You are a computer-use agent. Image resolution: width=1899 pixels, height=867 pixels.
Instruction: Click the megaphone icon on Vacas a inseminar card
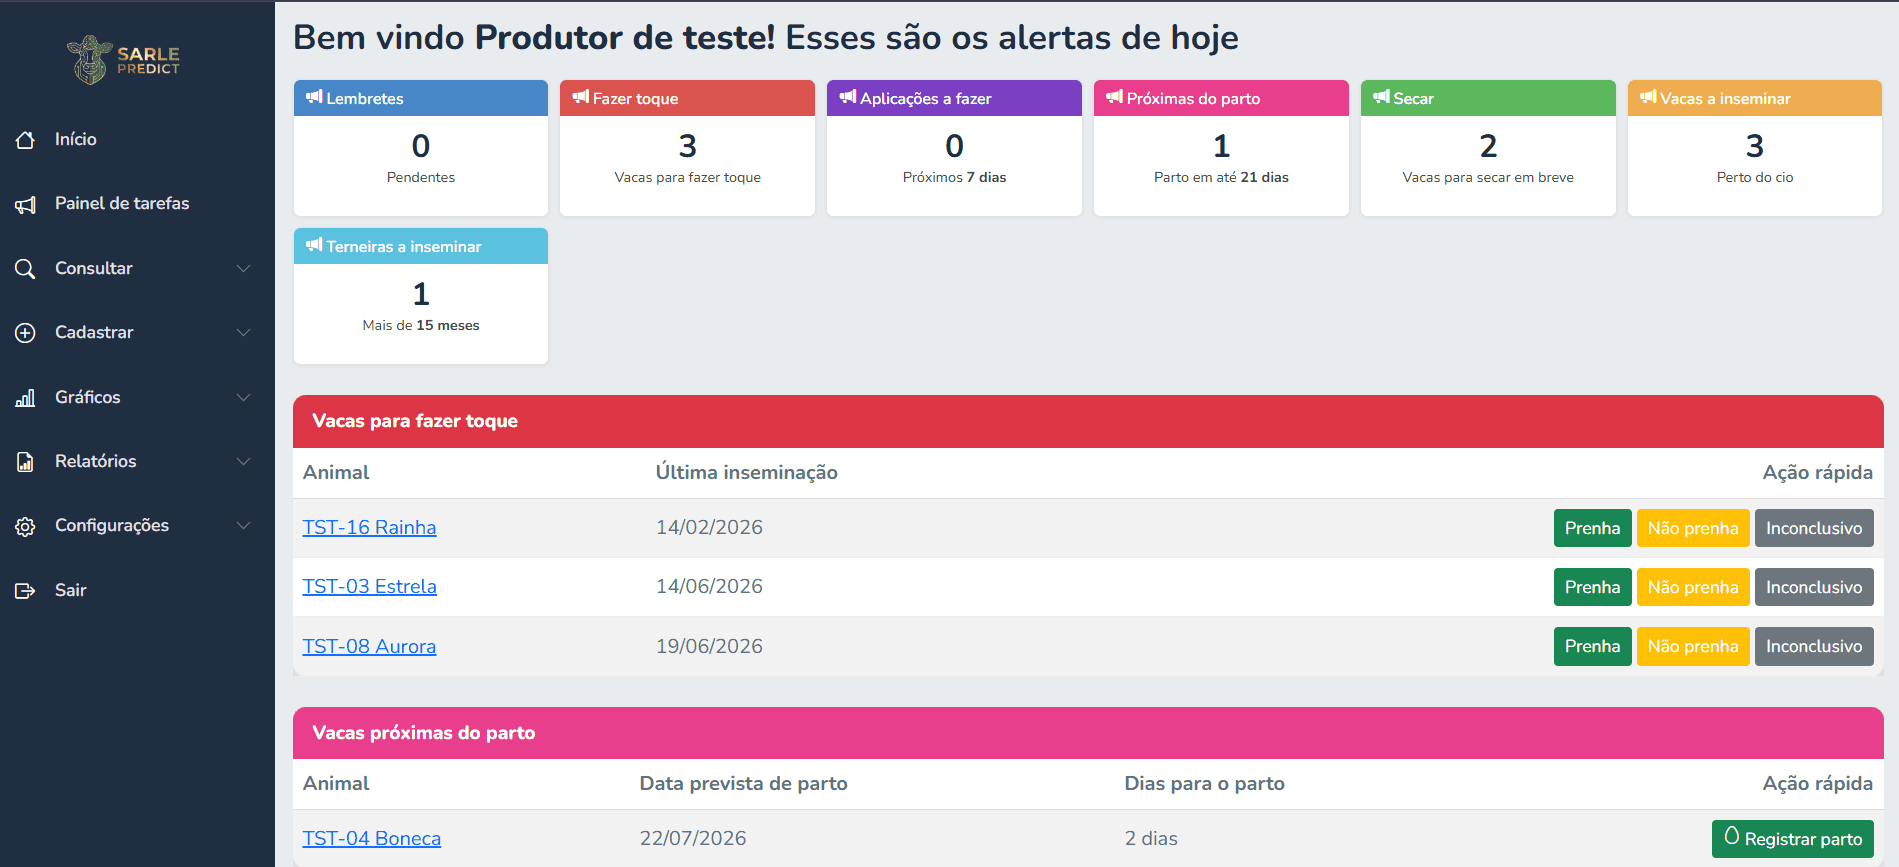pyautogui.click(x=1648, y=97)
